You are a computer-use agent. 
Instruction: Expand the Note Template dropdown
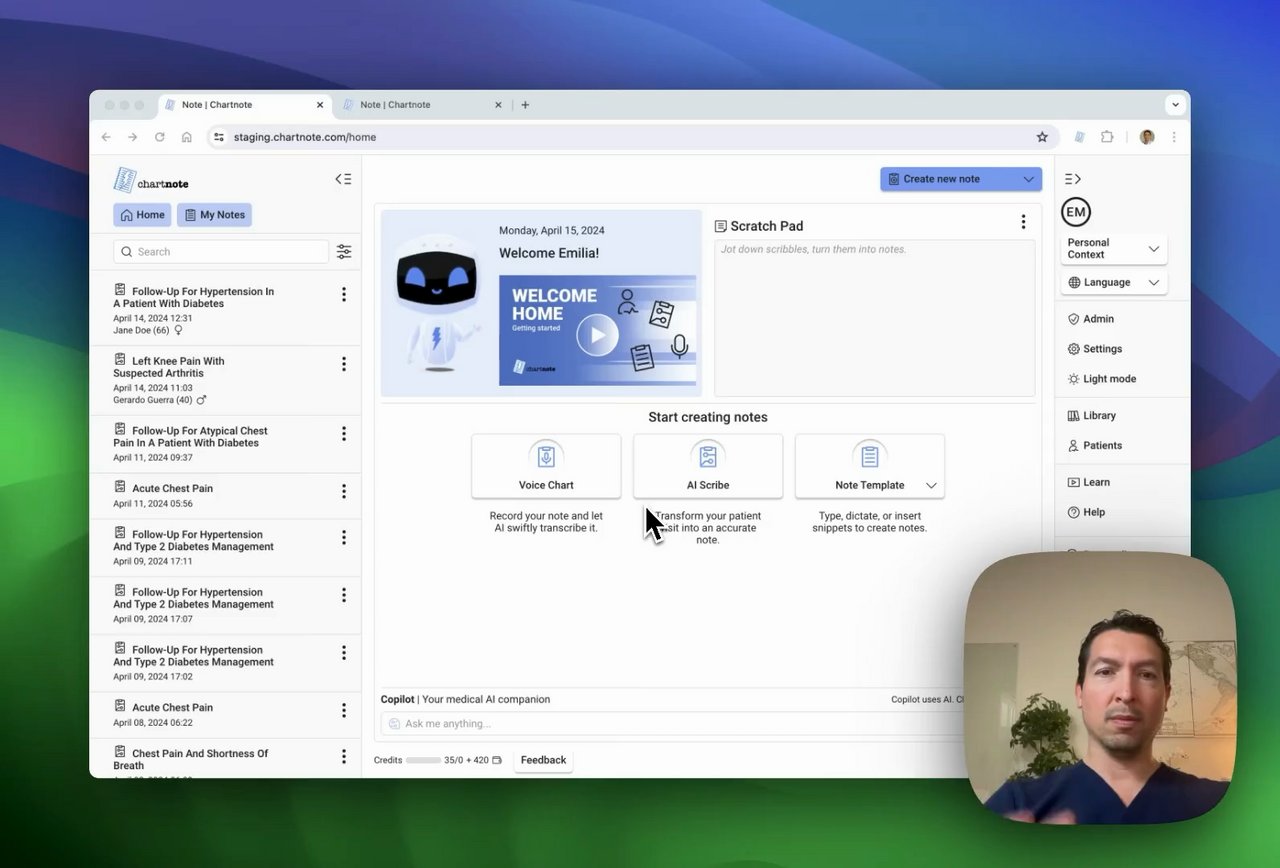[931, 485]
